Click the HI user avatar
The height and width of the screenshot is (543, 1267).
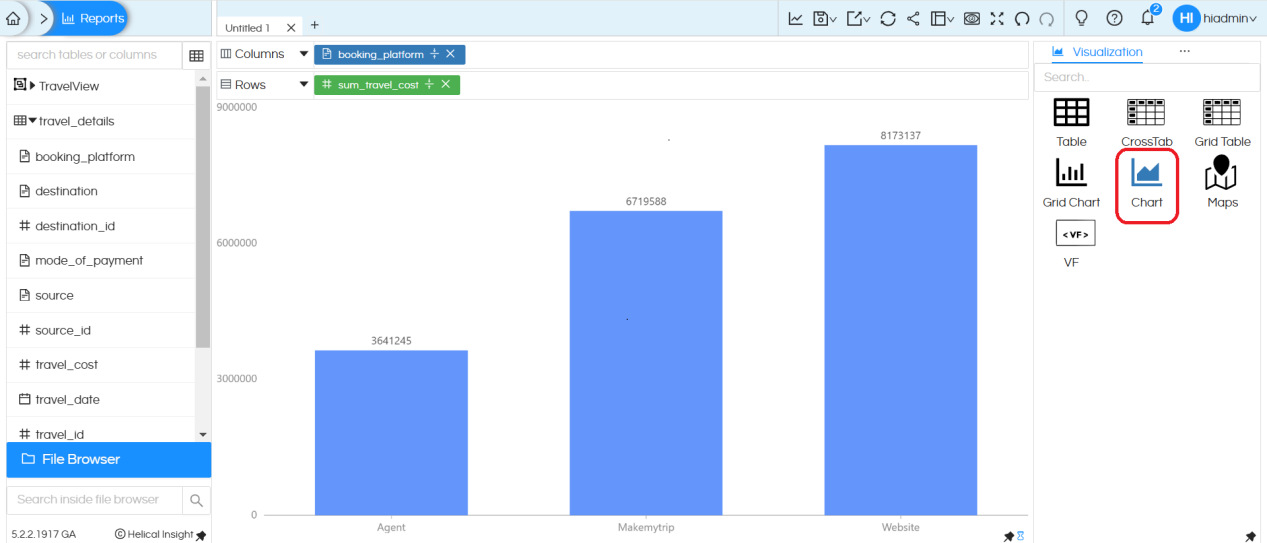pyautogui.click(x=1186, y=18)
